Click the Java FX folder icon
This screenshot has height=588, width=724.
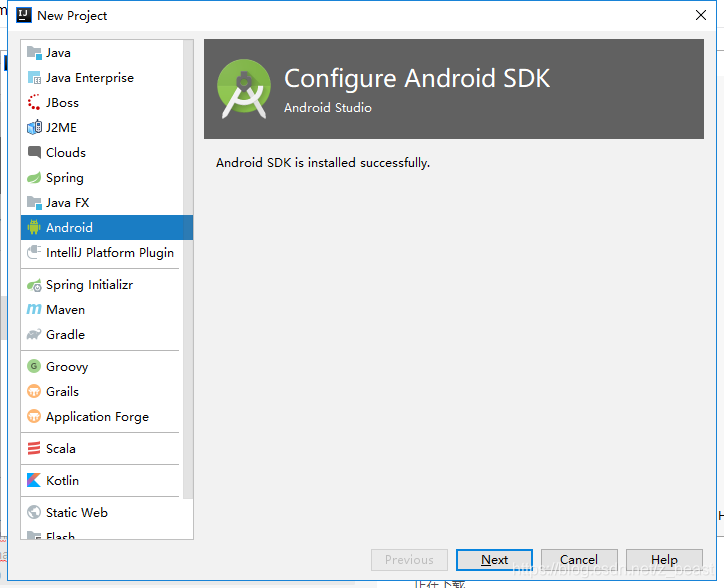(34, 203)
